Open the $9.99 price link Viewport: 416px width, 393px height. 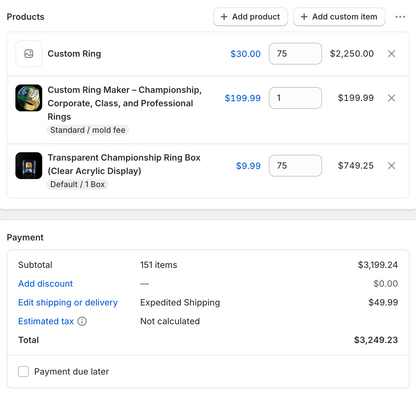(x=248, y=166)
